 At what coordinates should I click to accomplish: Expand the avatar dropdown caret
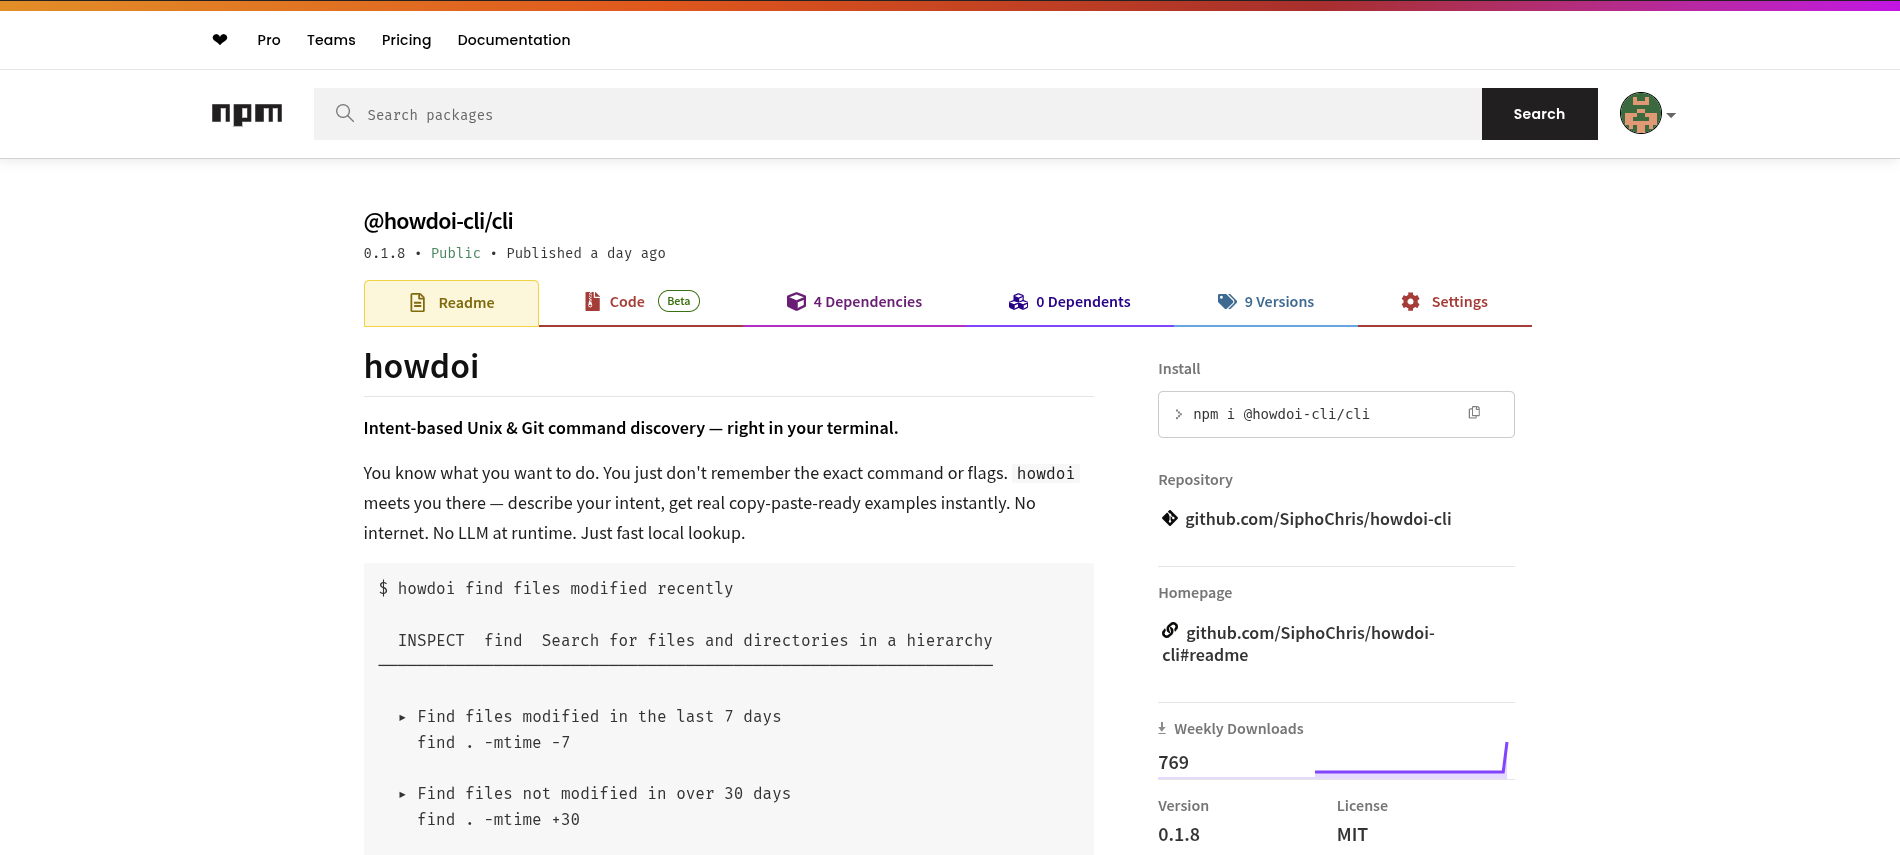(1671, 115)
